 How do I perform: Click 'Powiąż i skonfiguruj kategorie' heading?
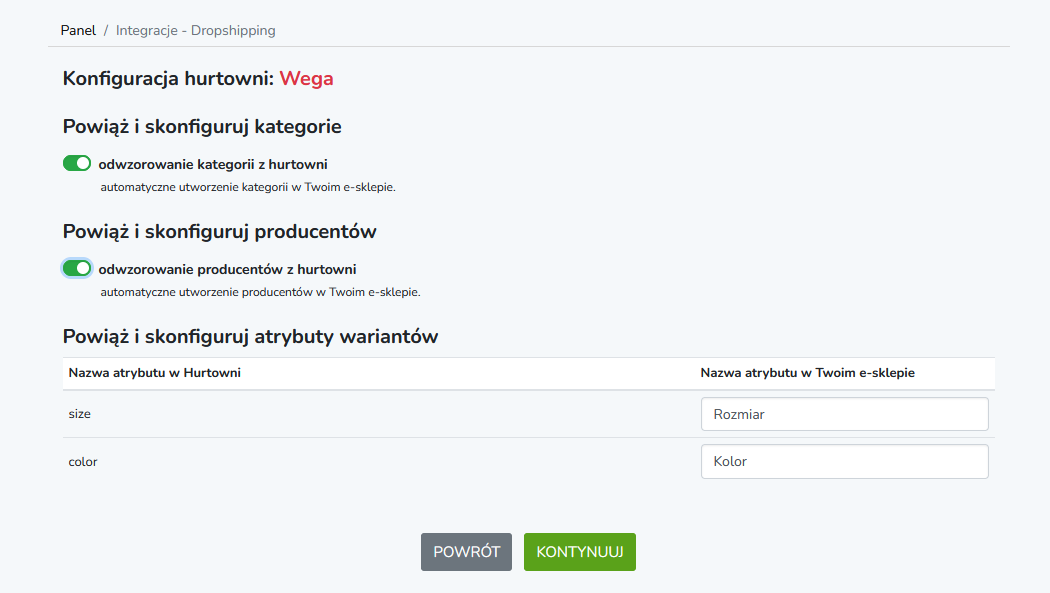click(x=202, y=126)
